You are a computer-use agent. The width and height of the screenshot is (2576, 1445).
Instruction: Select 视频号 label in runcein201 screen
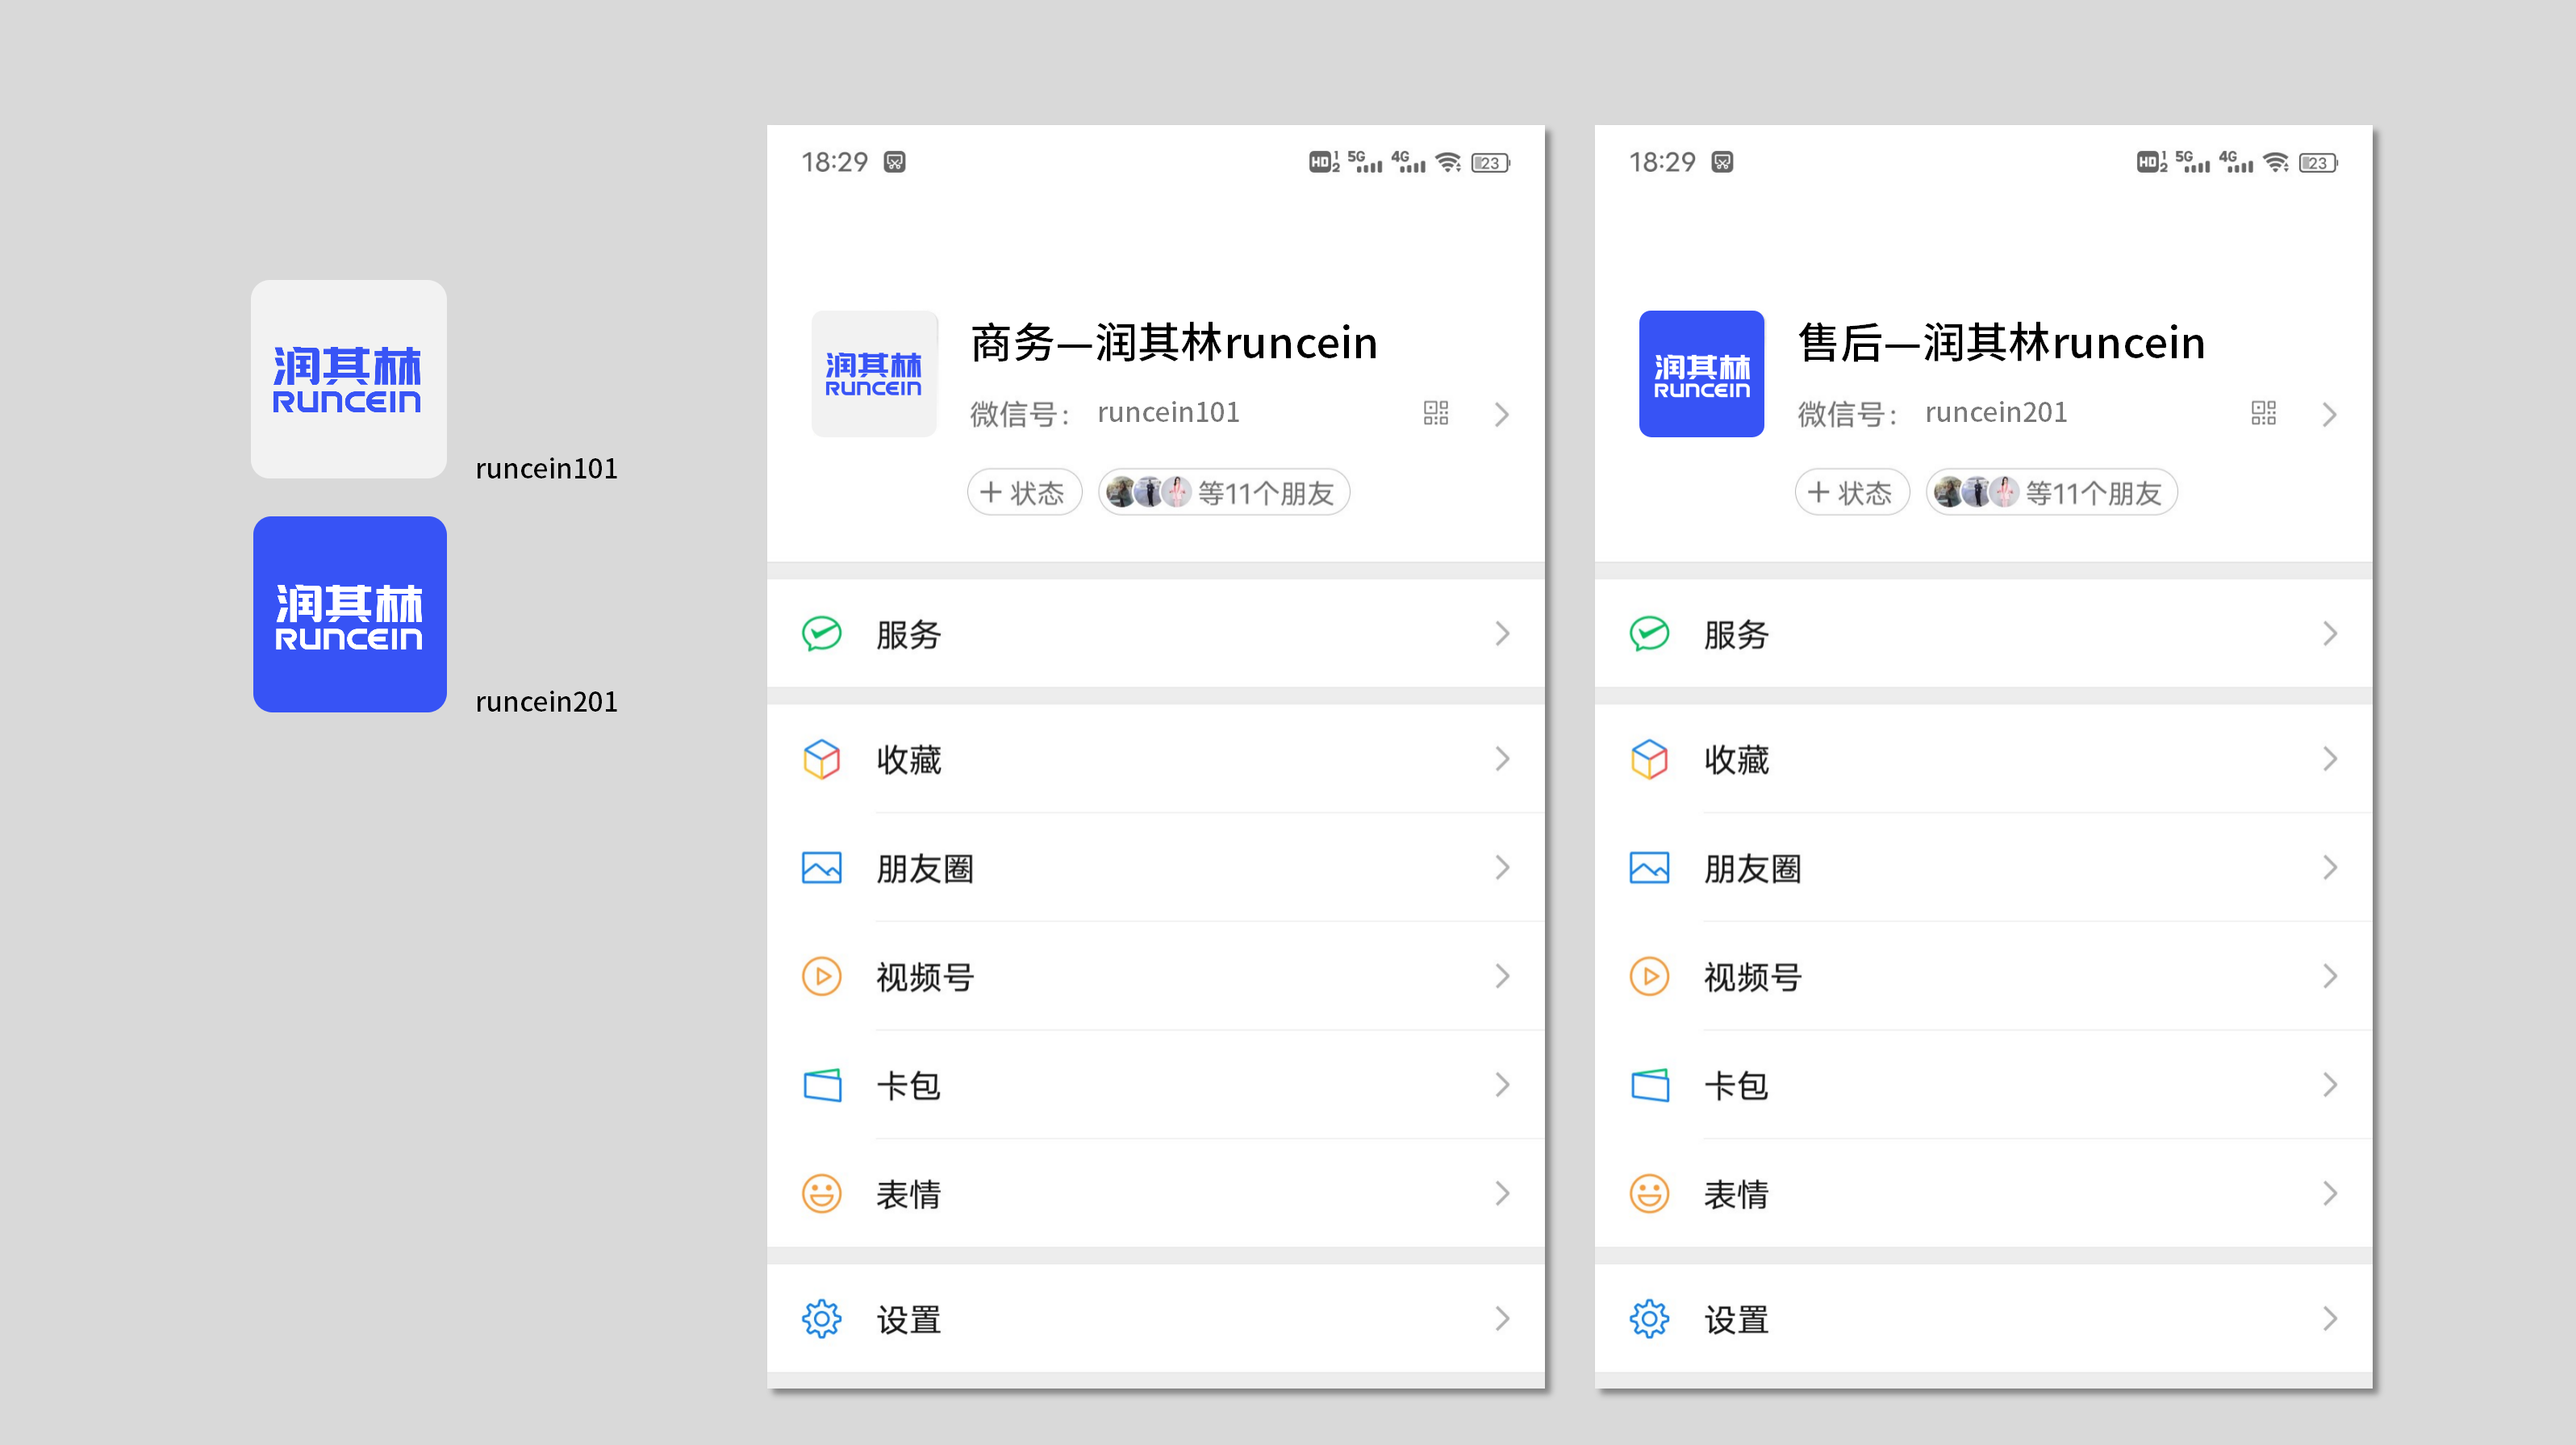pos(1753,977)
